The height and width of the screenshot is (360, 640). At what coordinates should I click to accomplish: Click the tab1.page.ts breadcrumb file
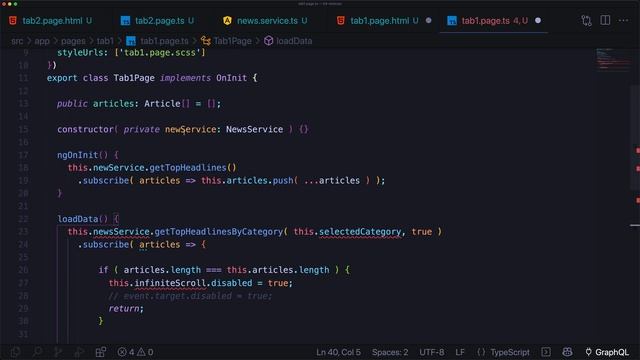click(x=164, y=41)
